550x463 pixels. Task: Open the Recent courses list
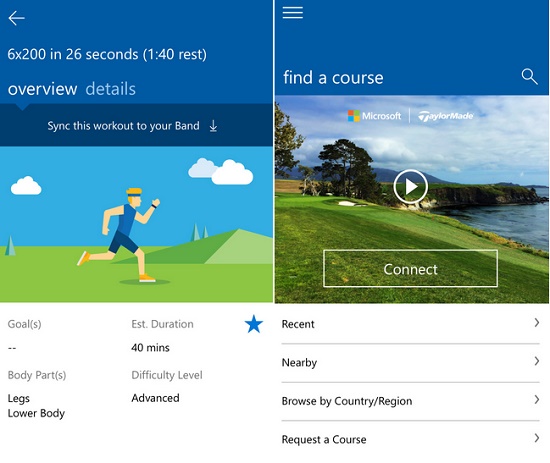[x=410, y=324]
